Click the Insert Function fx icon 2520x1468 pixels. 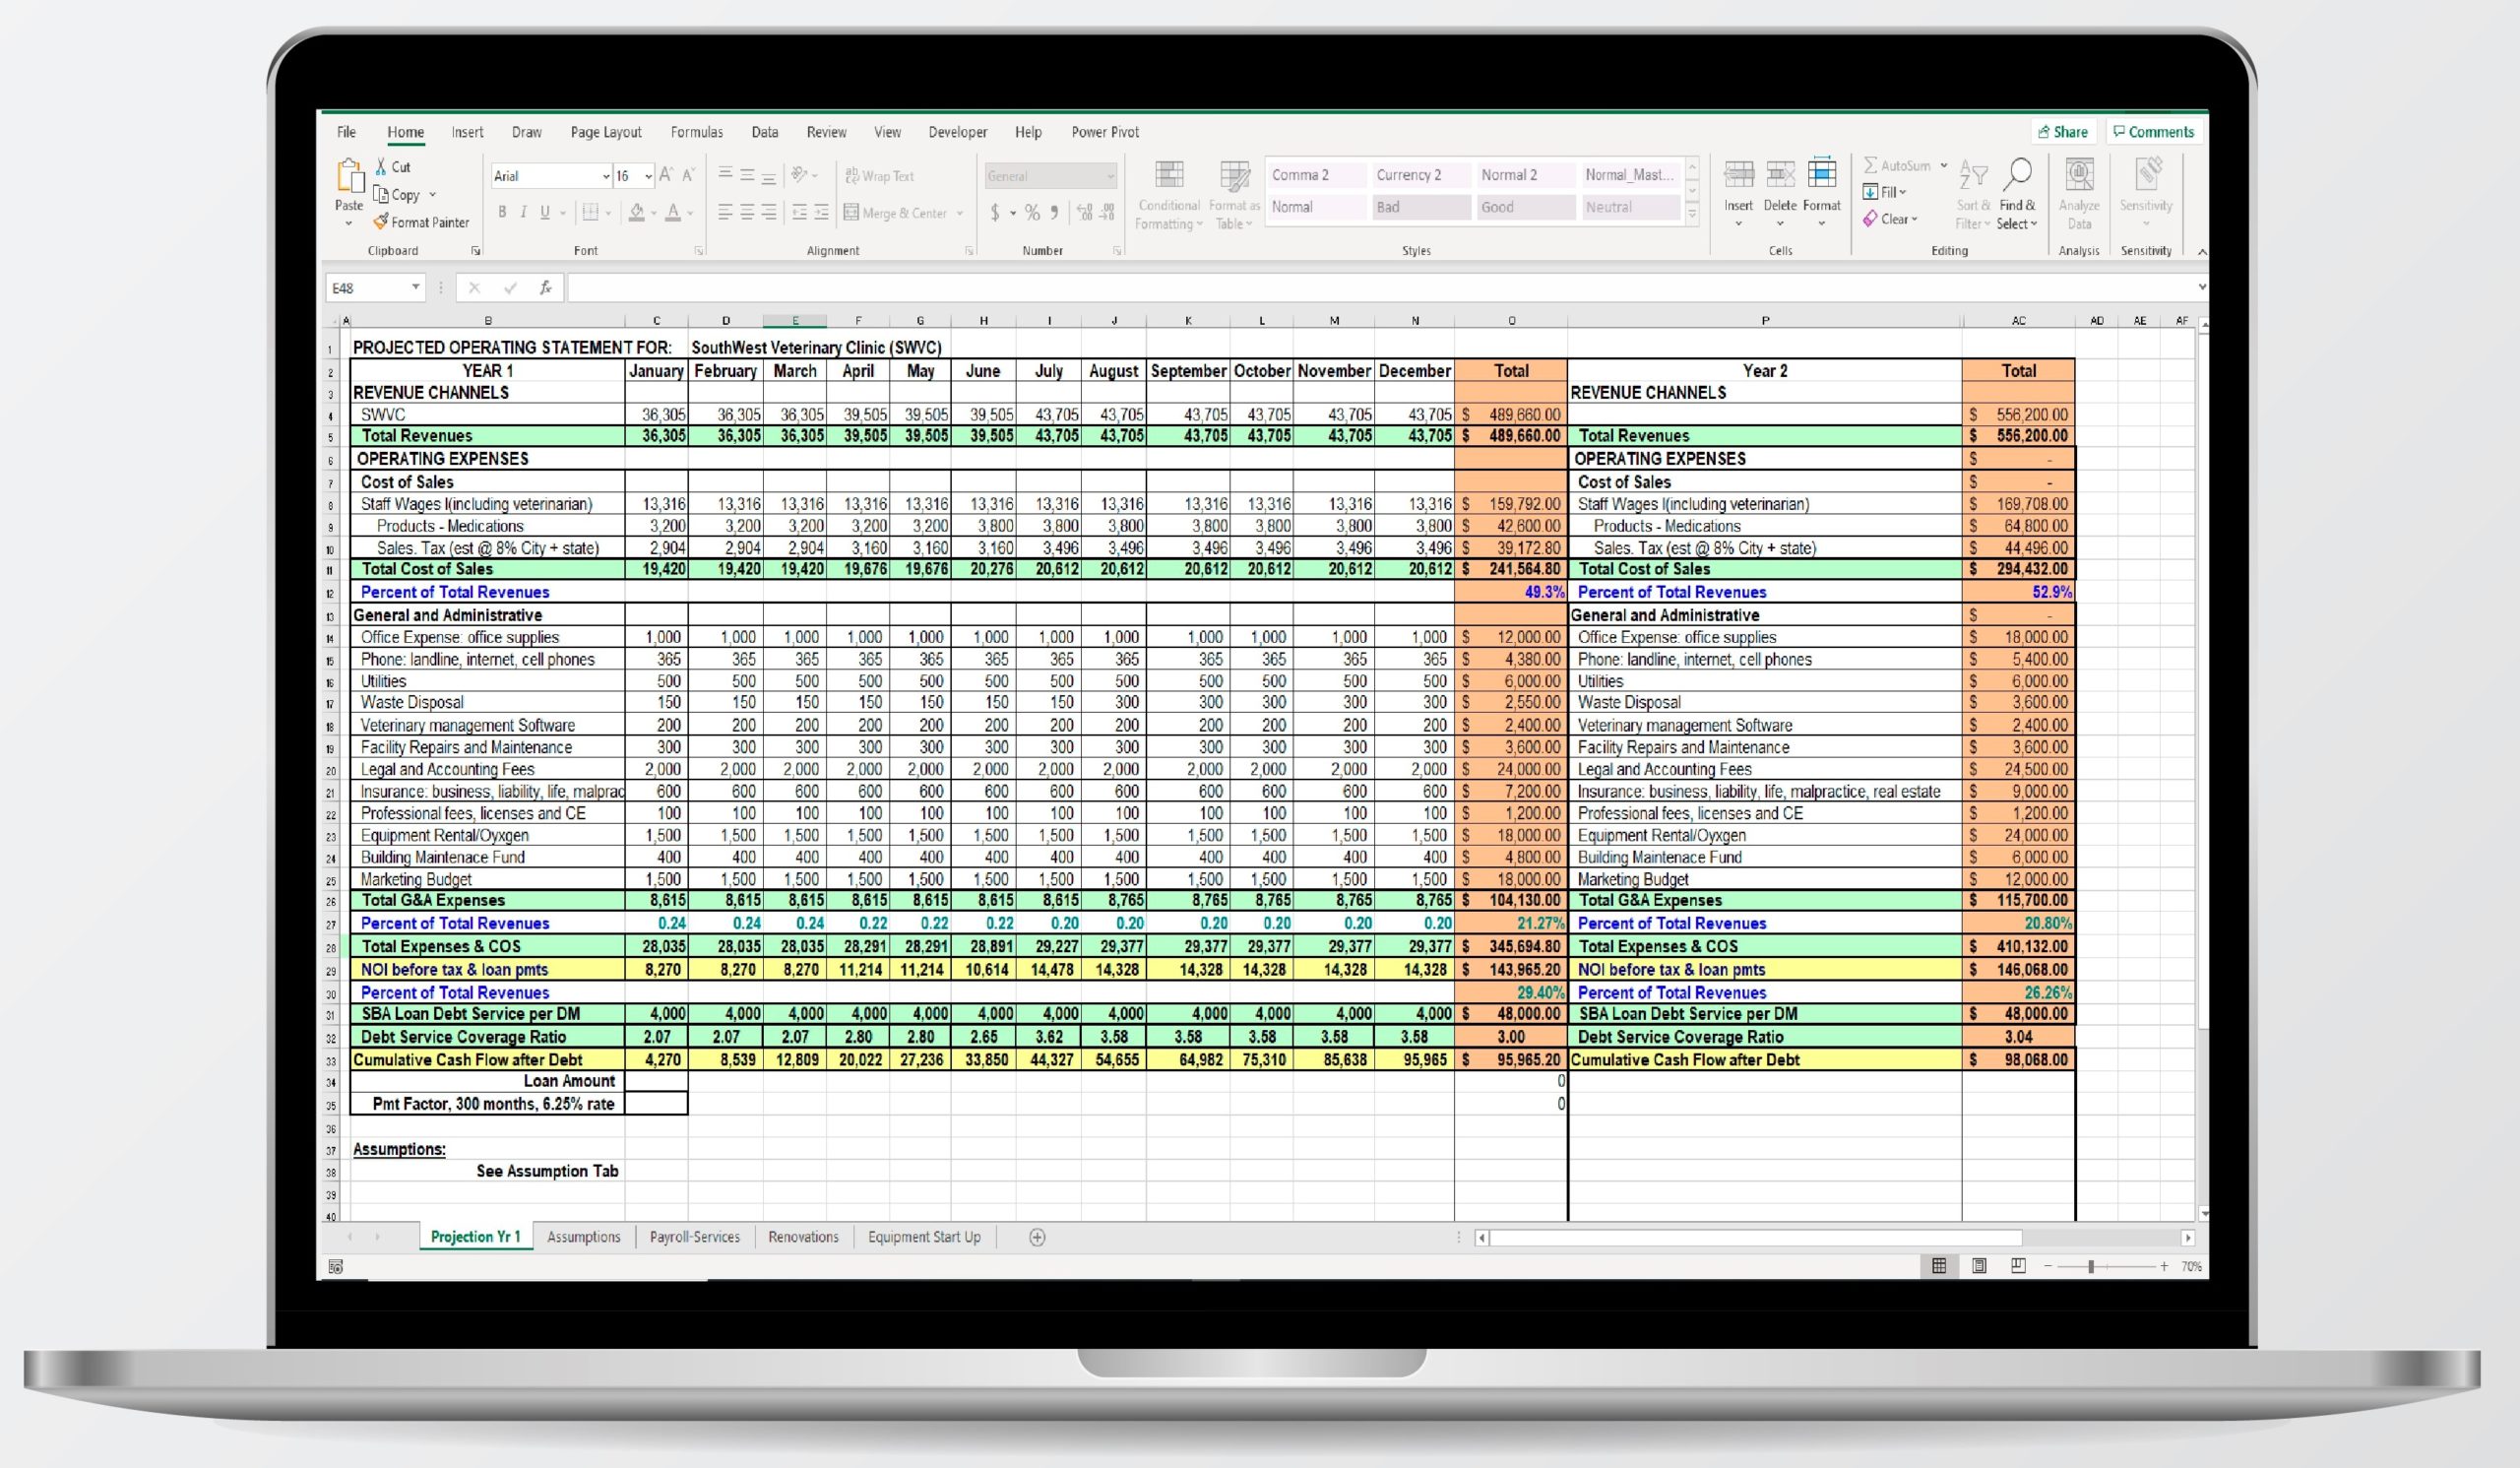(546, 288)
